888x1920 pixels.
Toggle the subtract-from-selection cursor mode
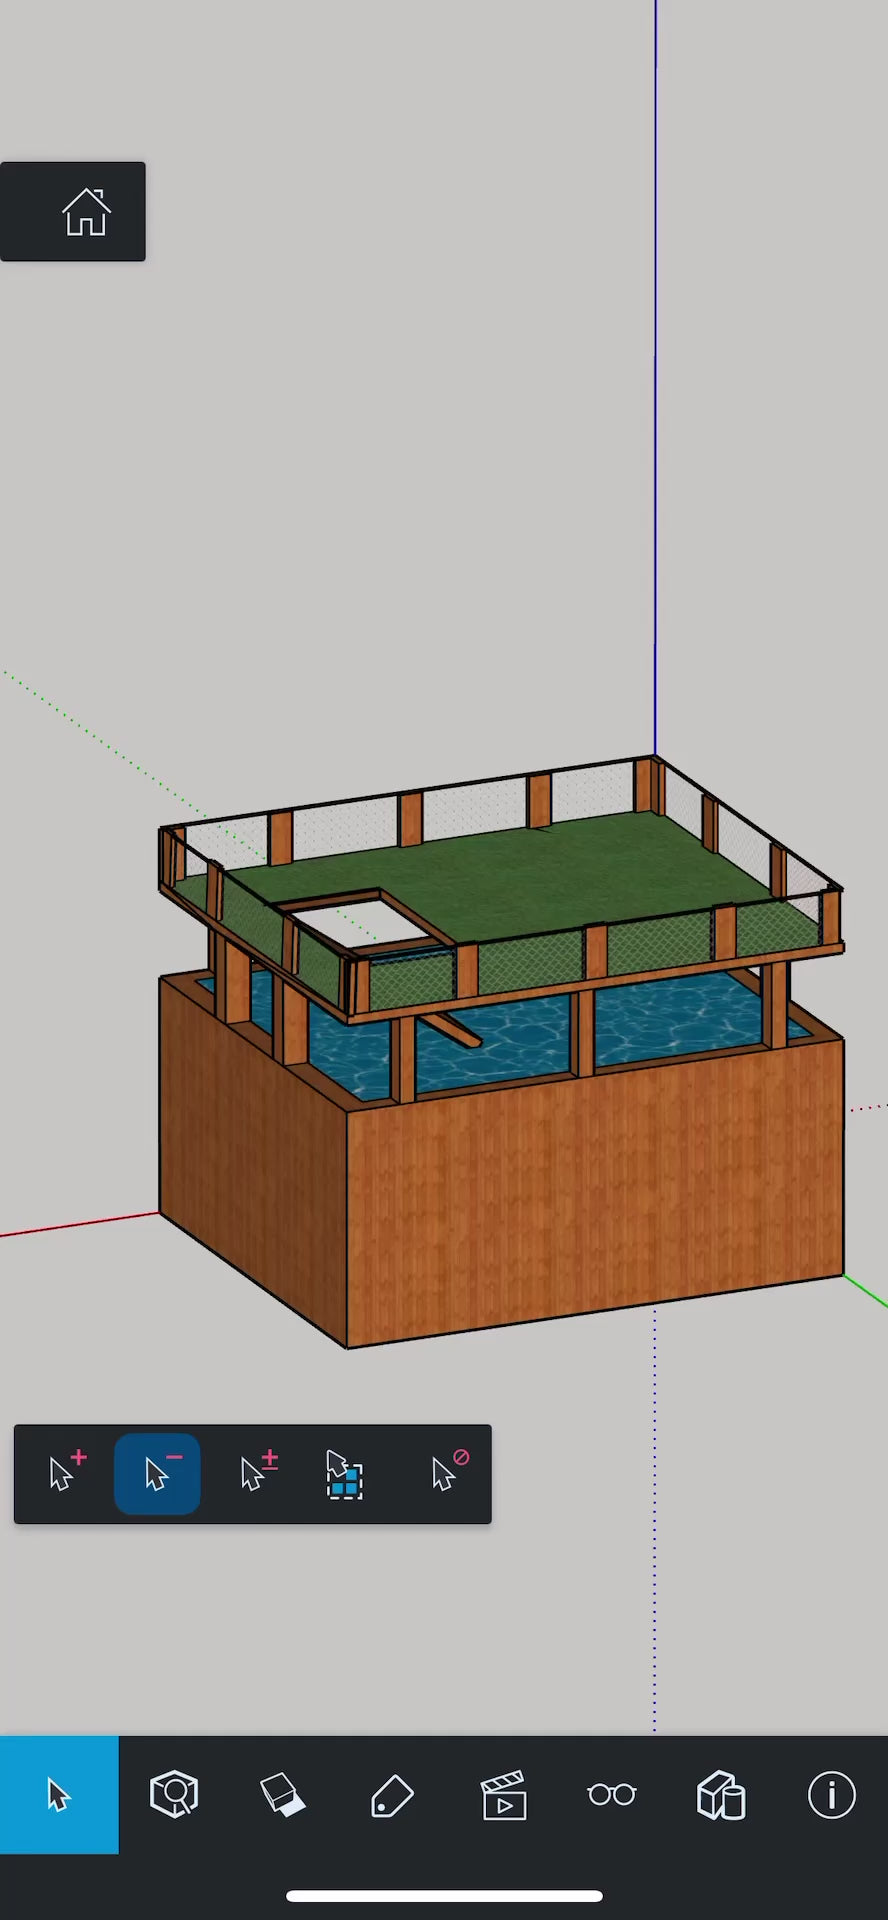pos(158,1473)
